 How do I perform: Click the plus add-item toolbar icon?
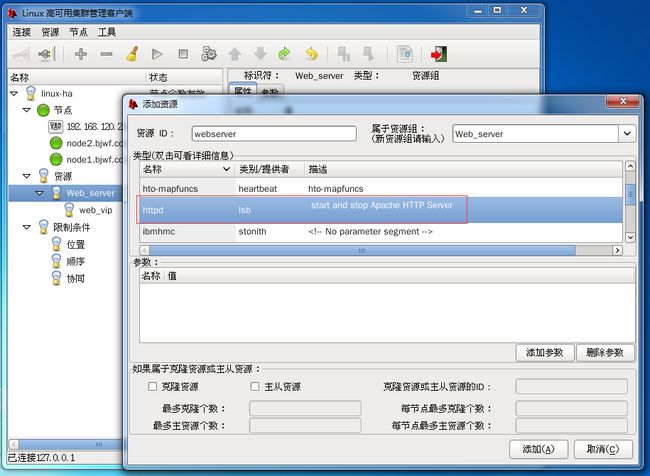(80, 54)
